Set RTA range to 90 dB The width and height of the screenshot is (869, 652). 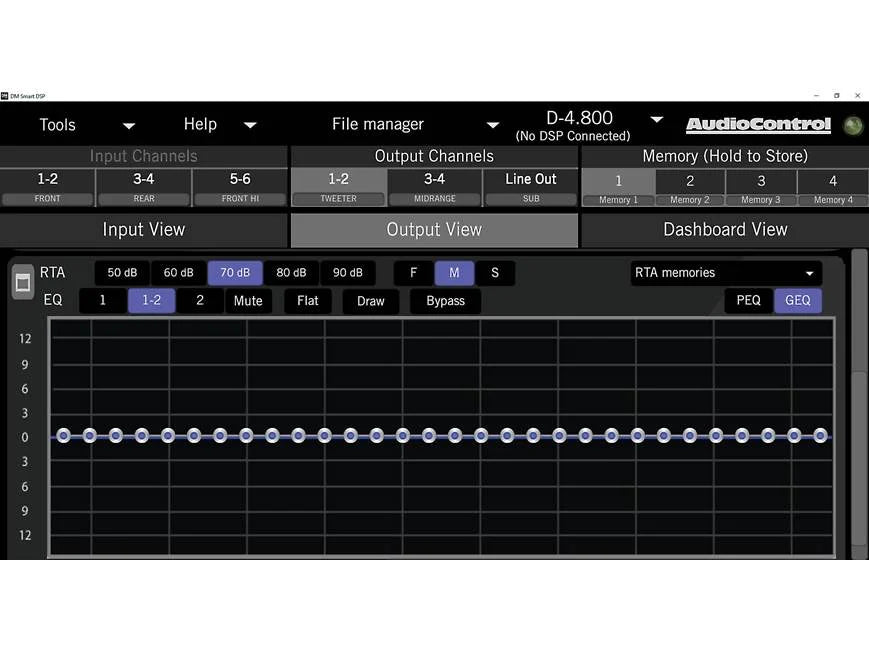click(347, 273)
